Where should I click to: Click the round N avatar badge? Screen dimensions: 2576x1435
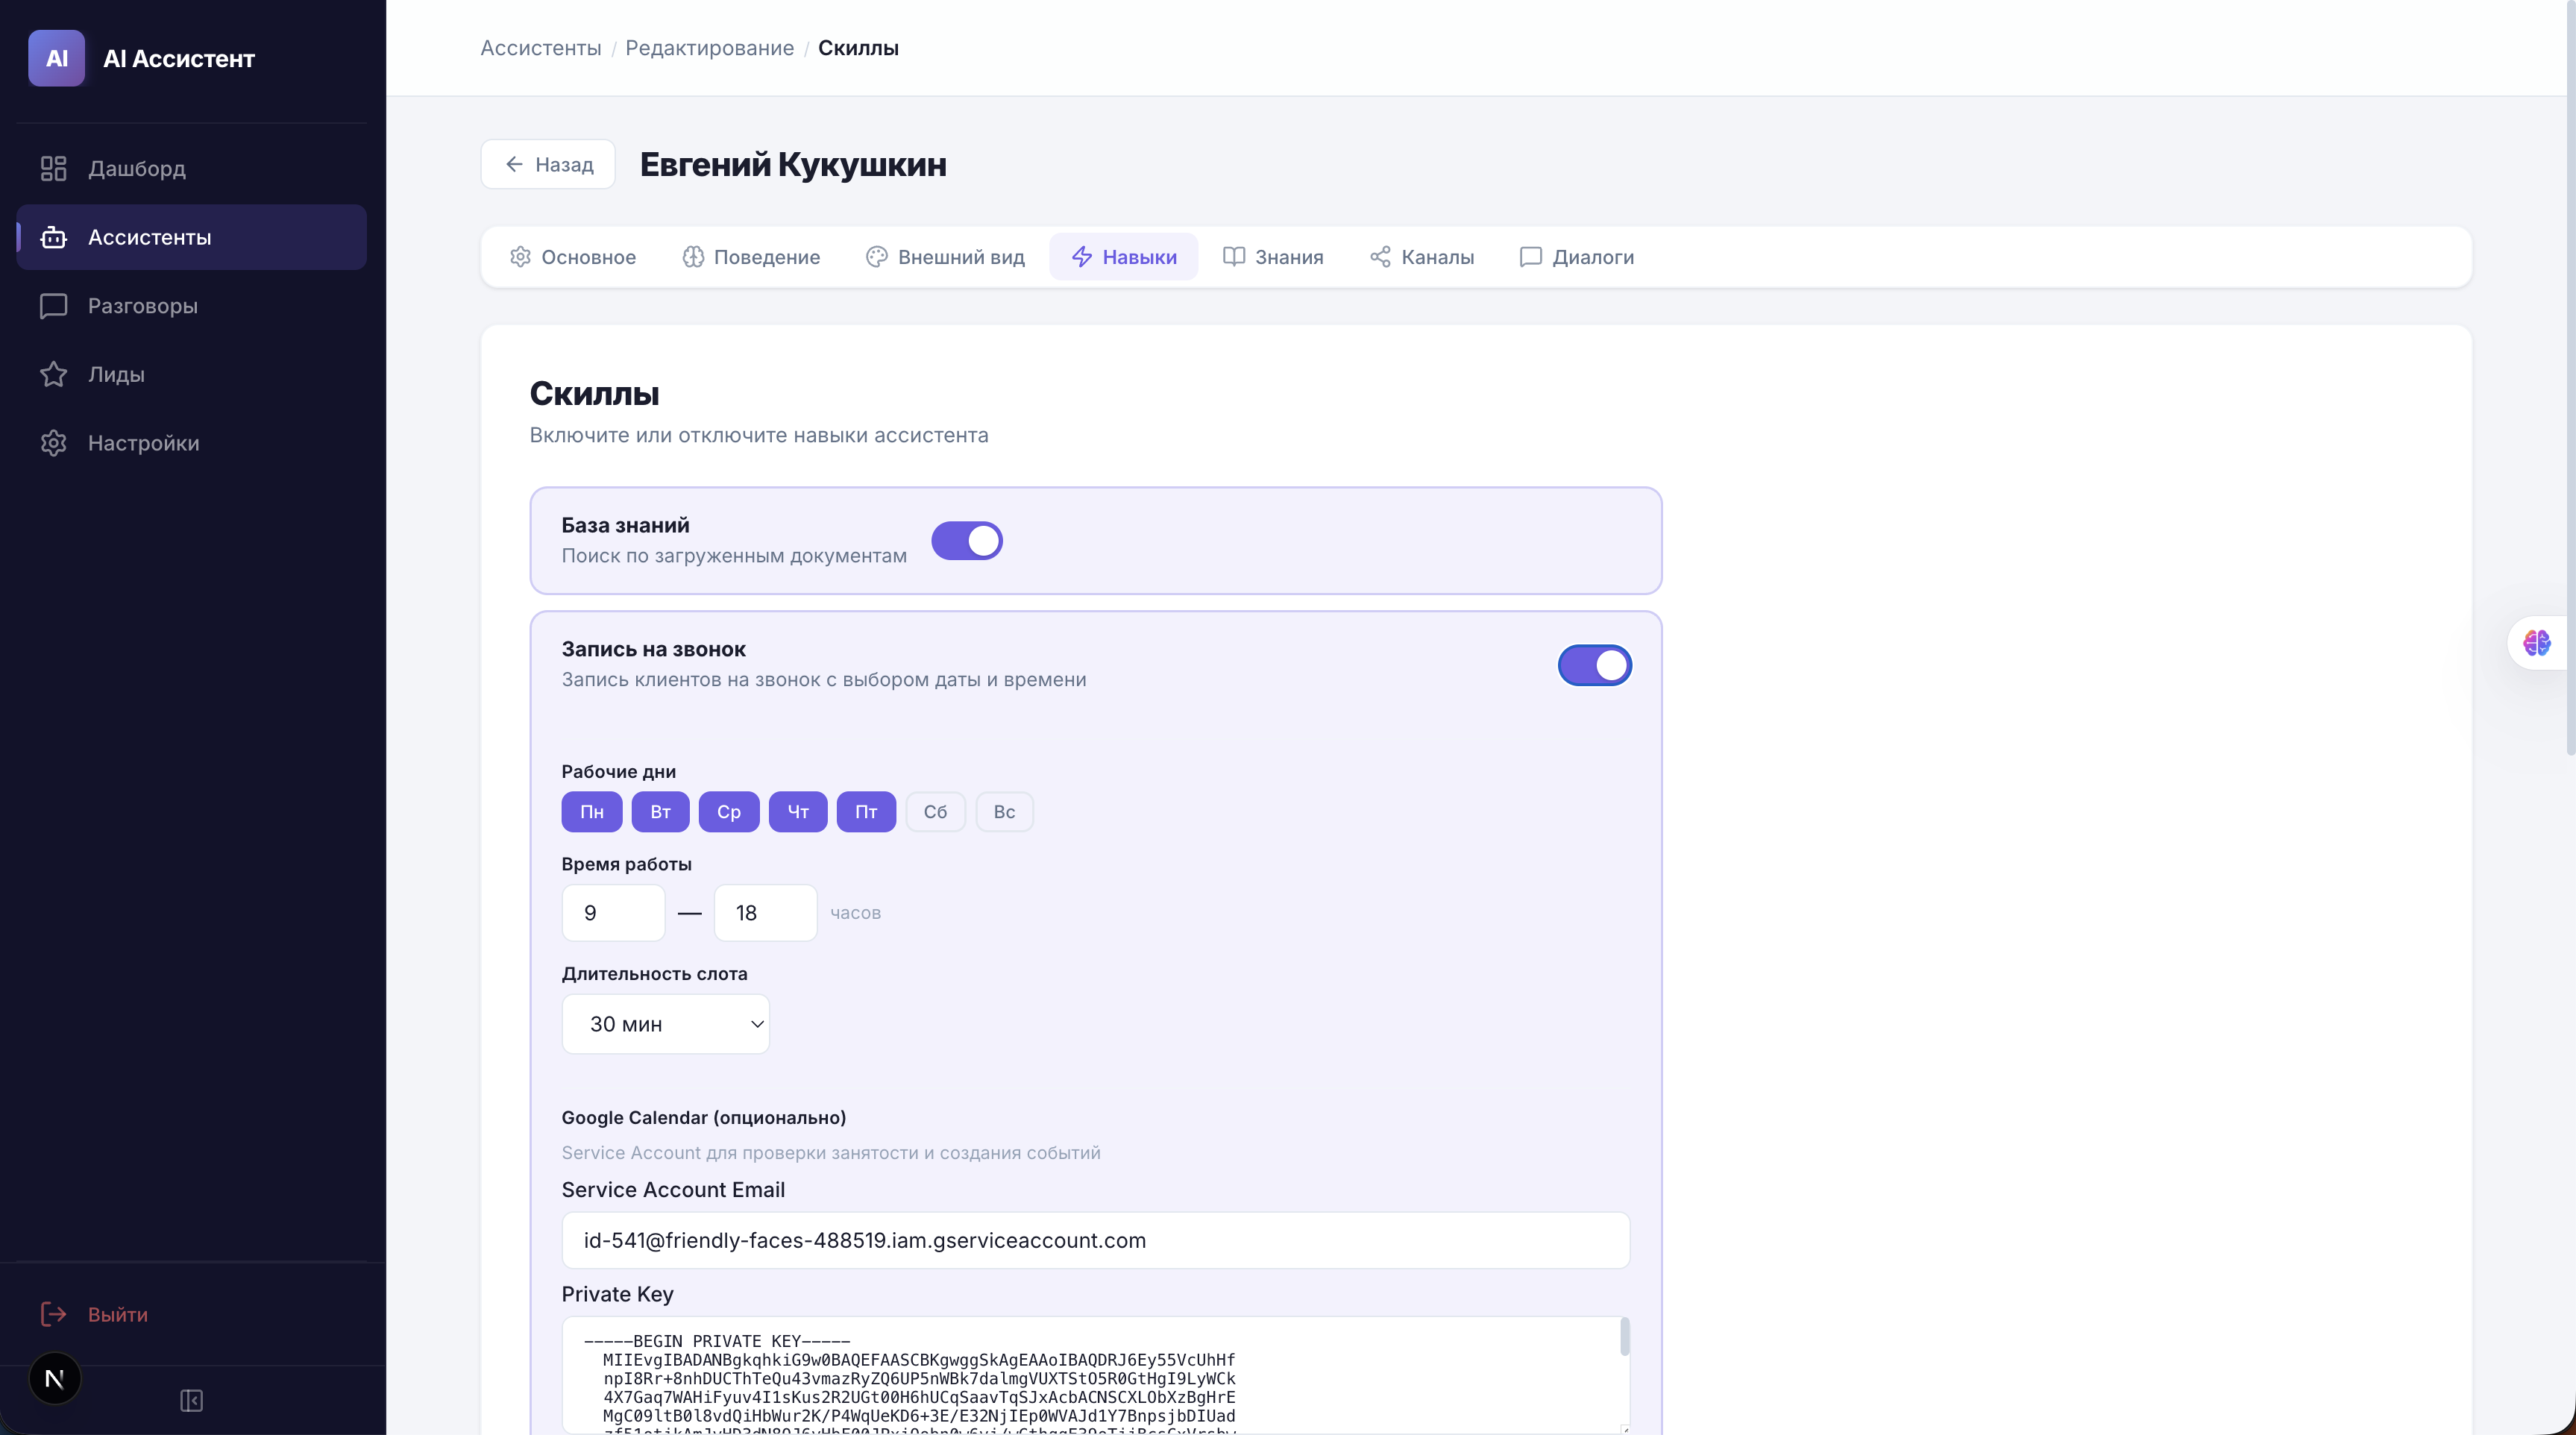coord(55,1379)
